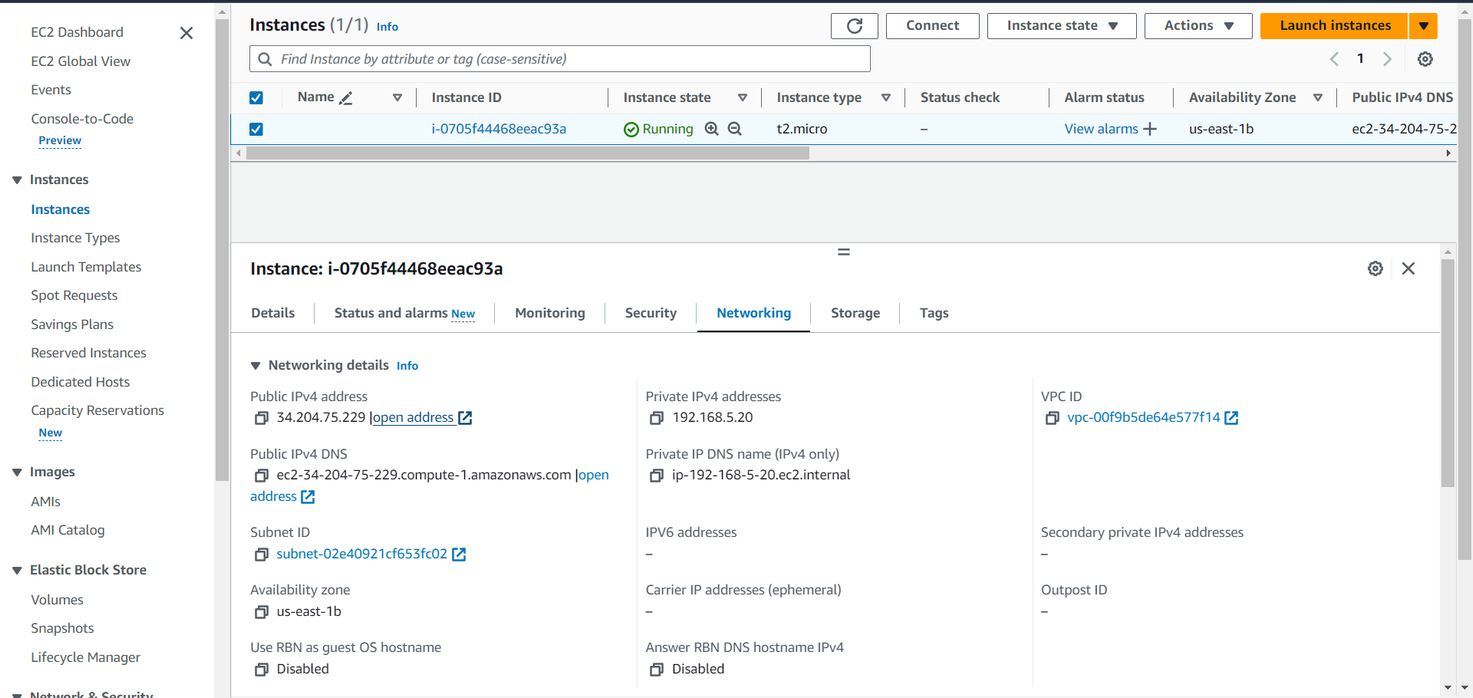The width and height of the screenshot is (1473, 698).
Task: Toggle the select-all instances header checkbox
Action: (x=256, y=98)
